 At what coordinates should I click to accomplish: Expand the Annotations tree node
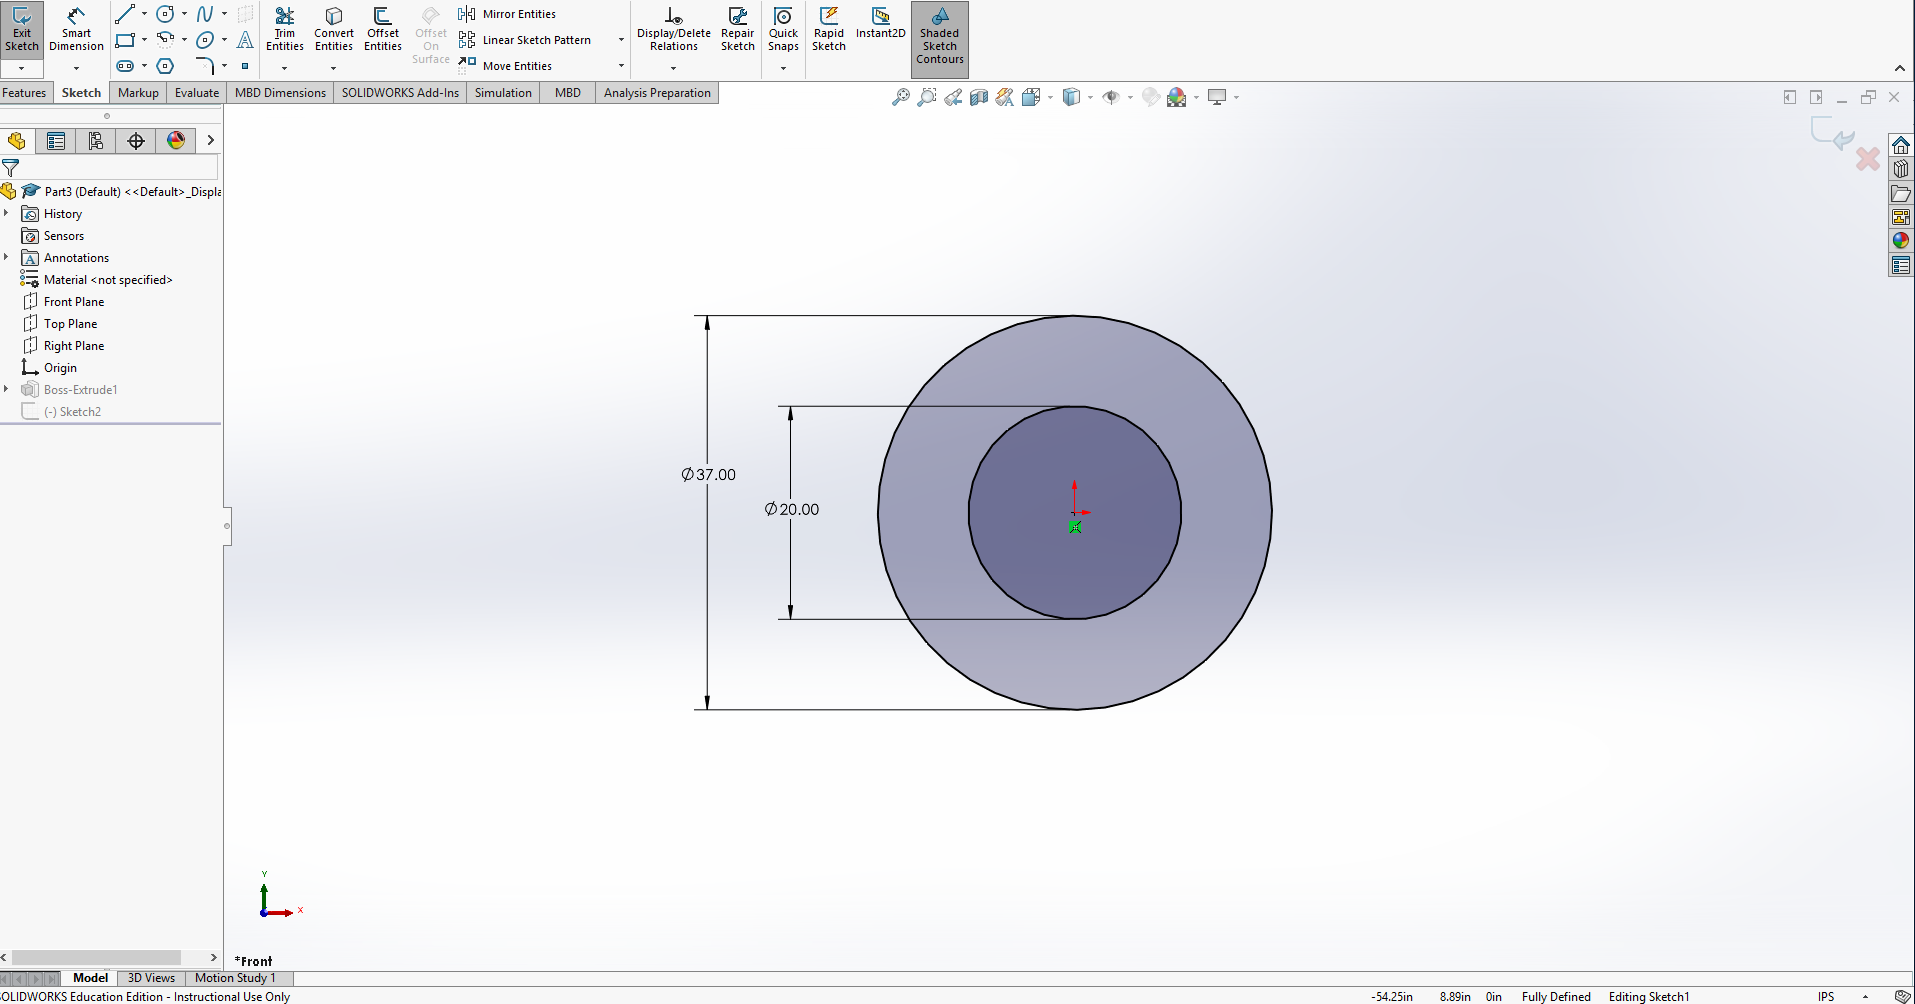tap(6, 257)
